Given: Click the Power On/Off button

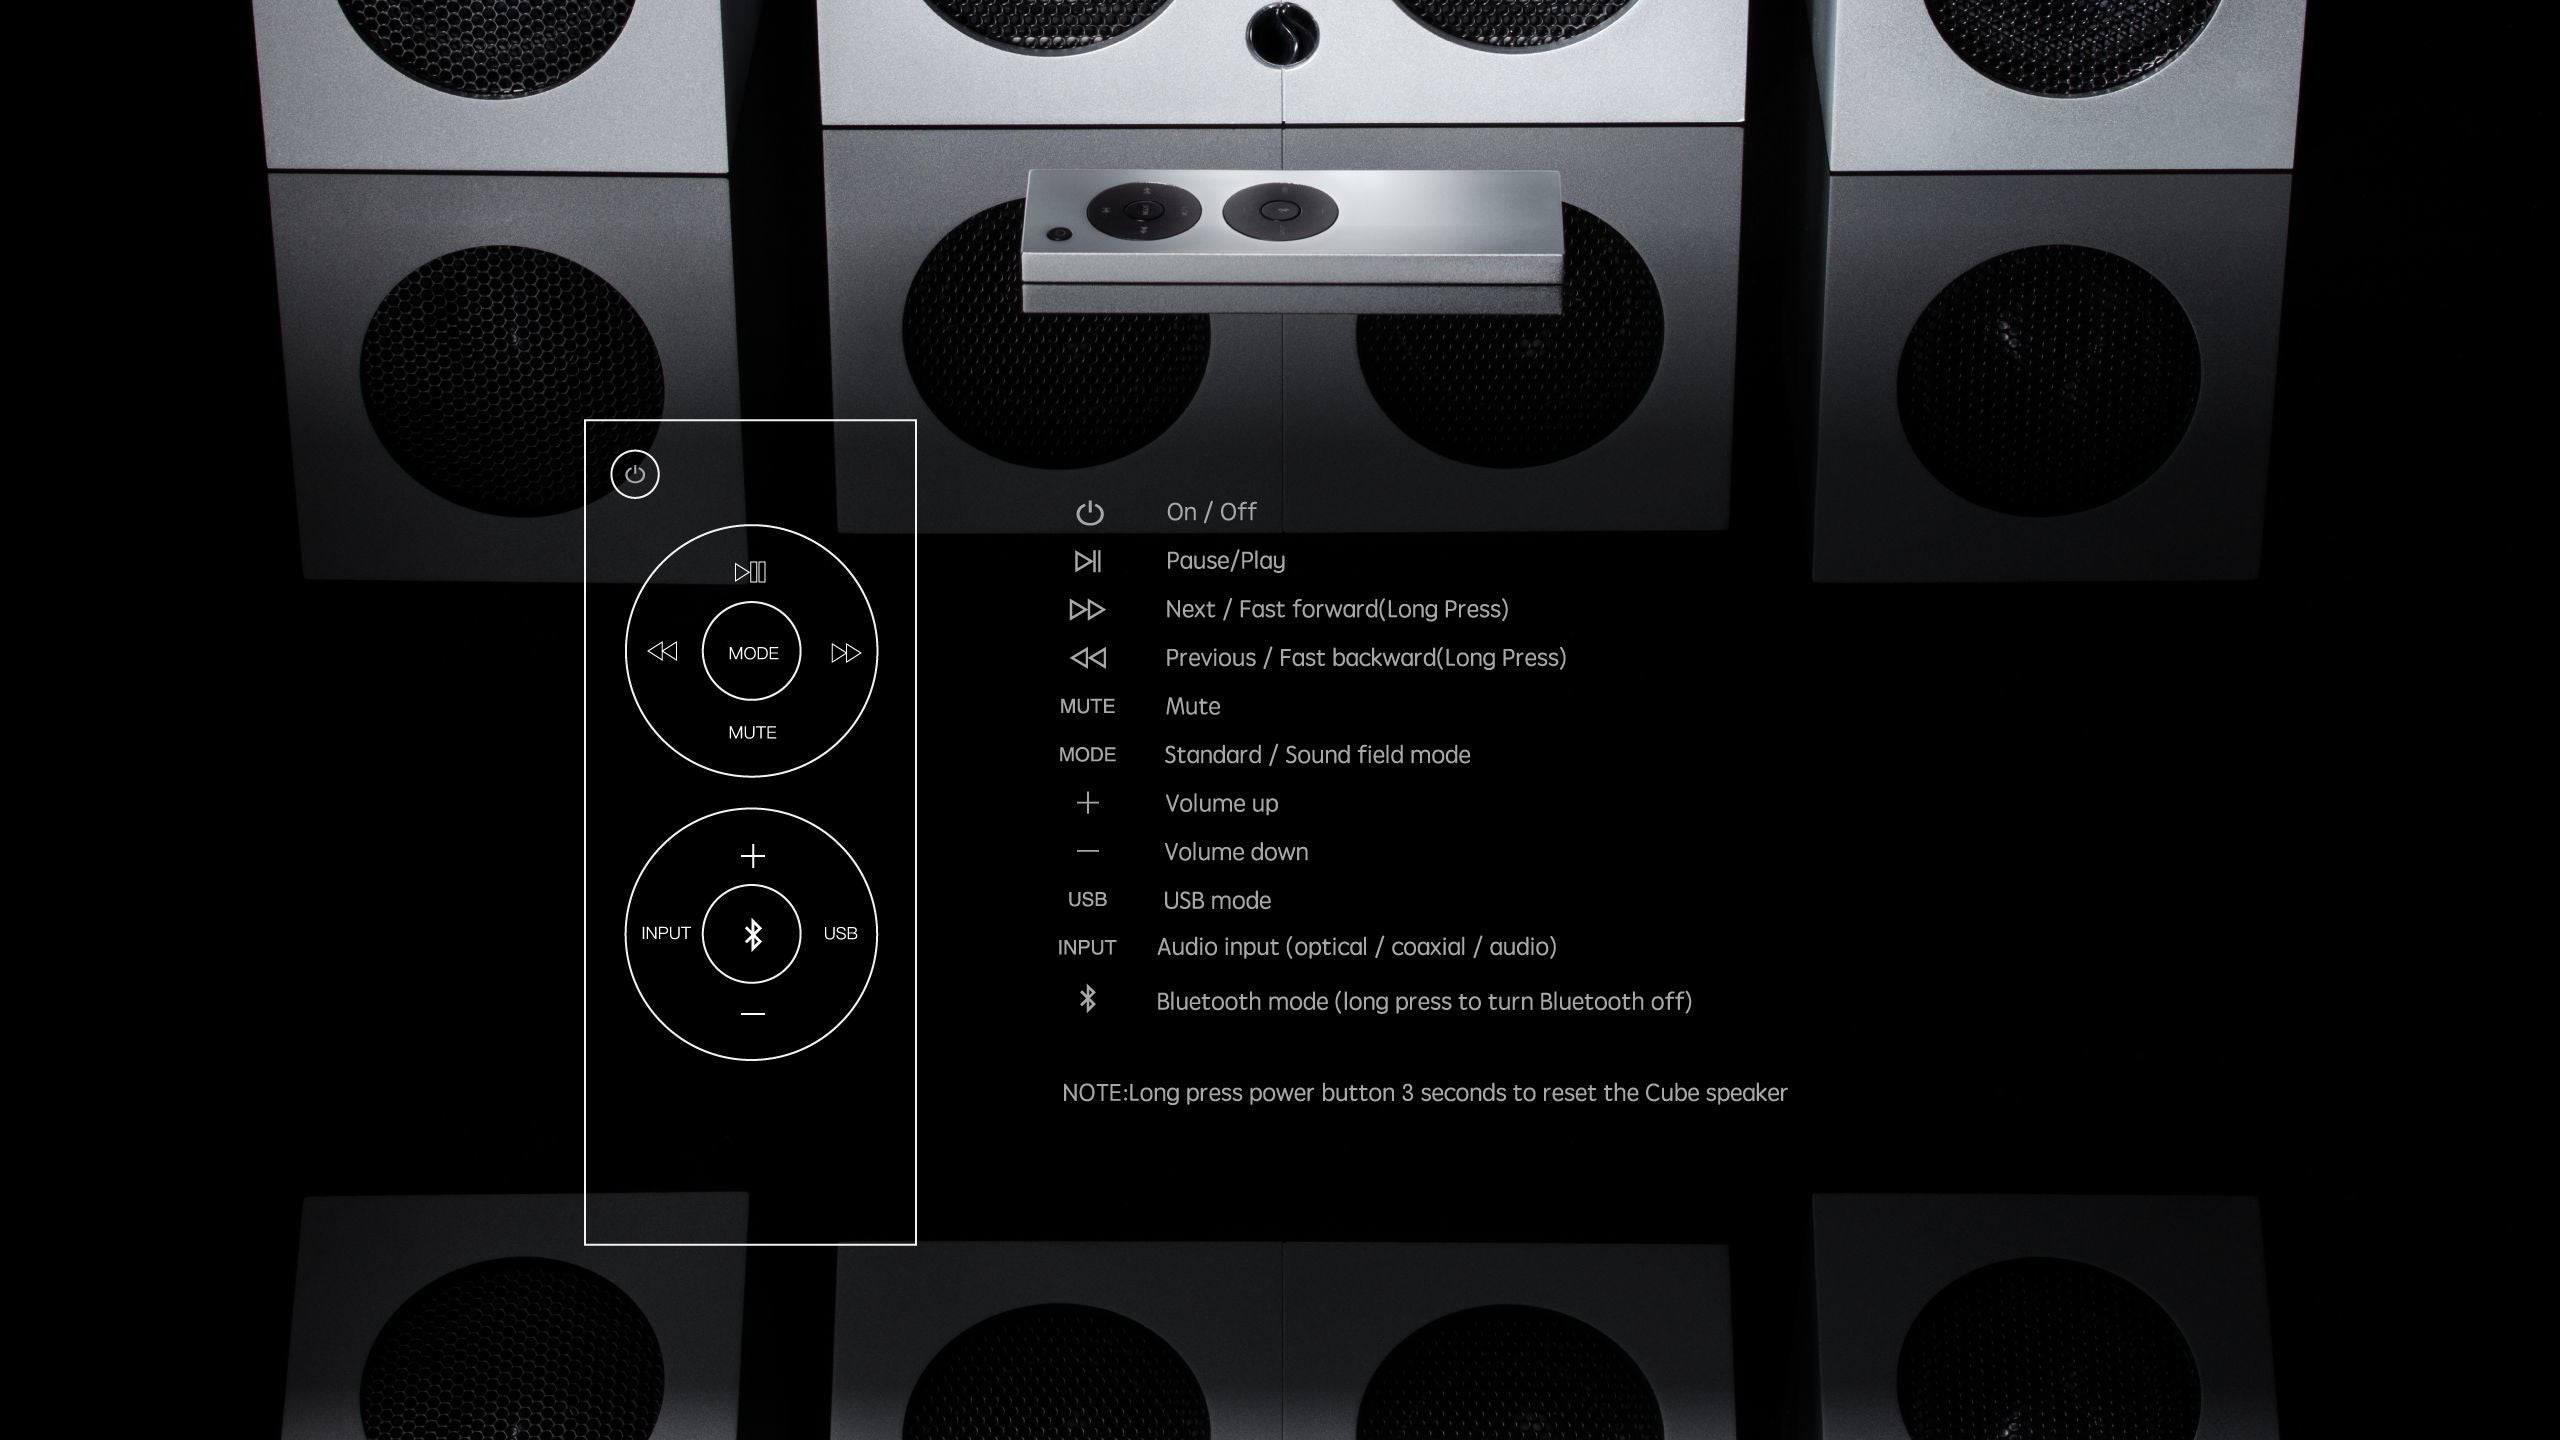Looking at the screenshot, I should point(636,475).
